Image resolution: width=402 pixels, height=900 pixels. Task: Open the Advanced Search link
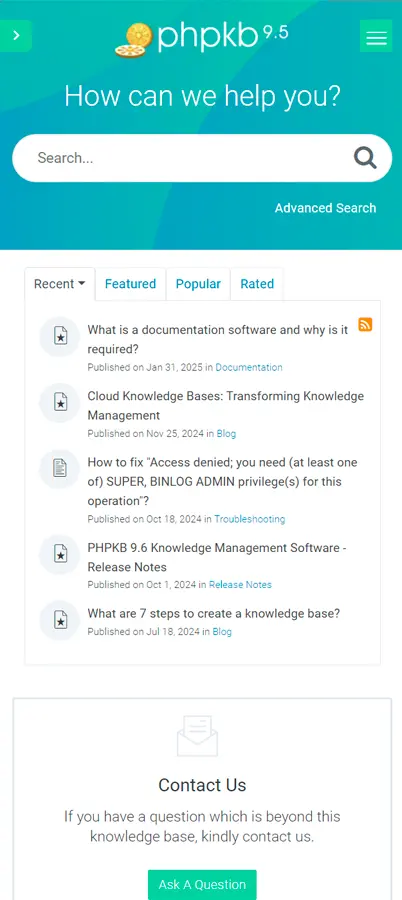(325, 208)
